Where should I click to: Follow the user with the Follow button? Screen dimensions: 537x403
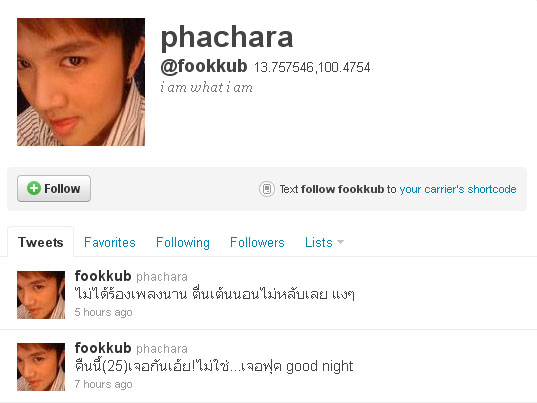pos(54,188)
